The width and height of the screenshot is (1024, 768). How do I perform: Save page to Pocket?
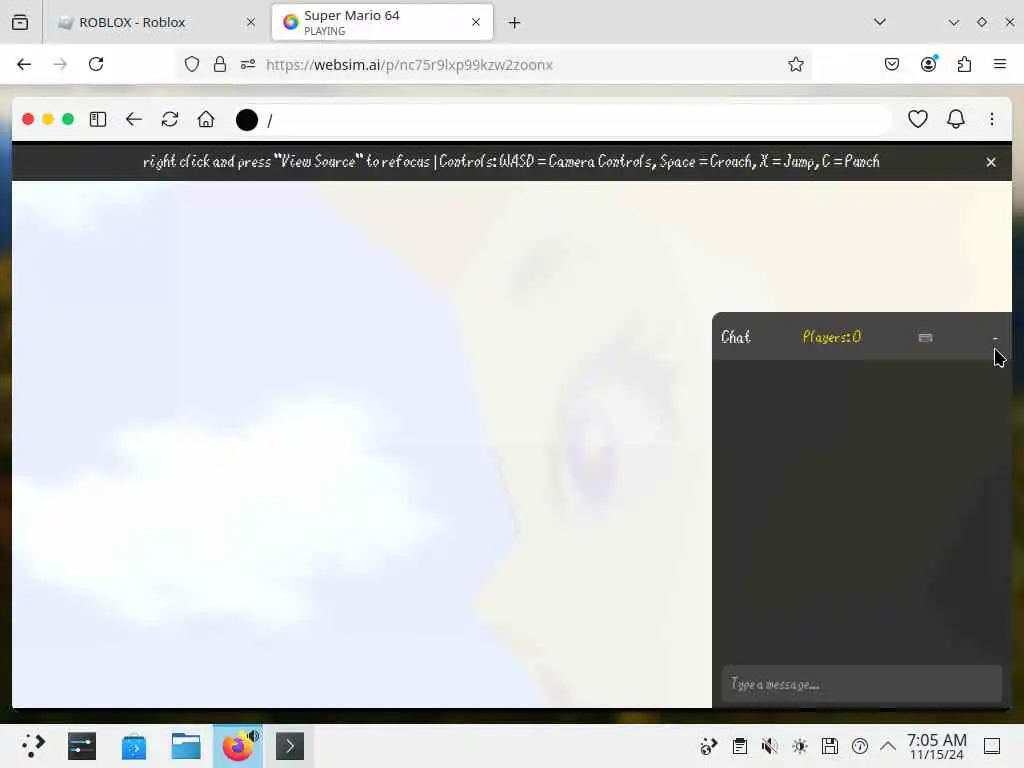892,64
